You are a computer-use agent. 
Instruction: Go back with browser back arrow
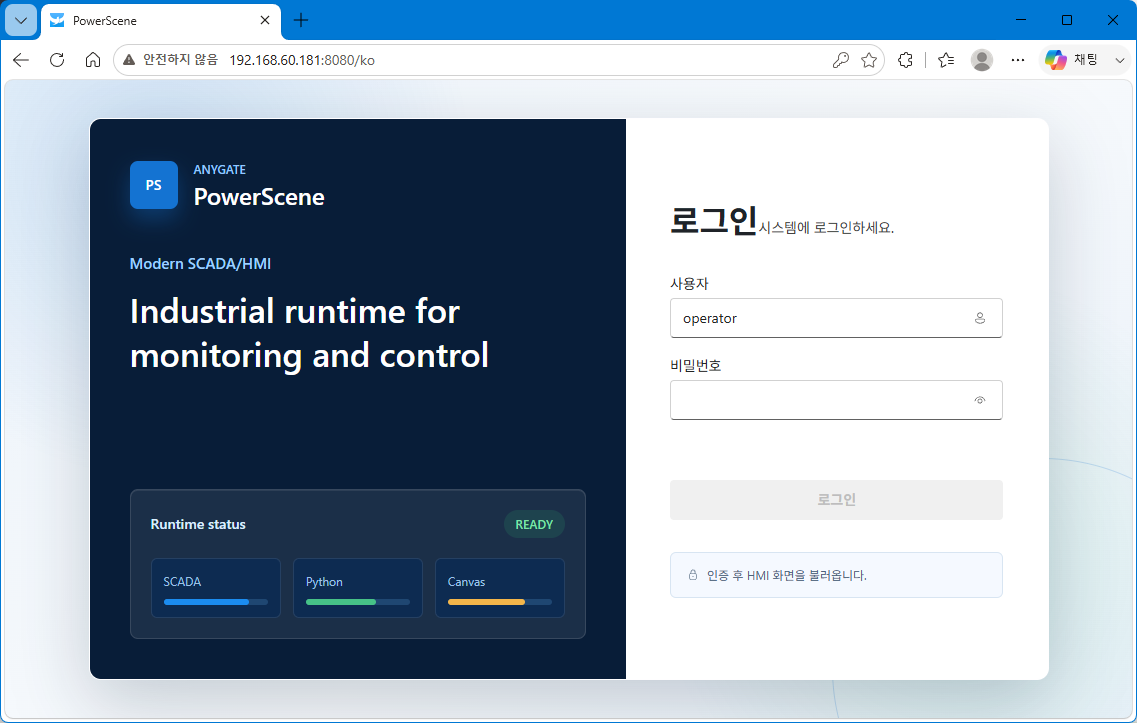pos(21,60)
